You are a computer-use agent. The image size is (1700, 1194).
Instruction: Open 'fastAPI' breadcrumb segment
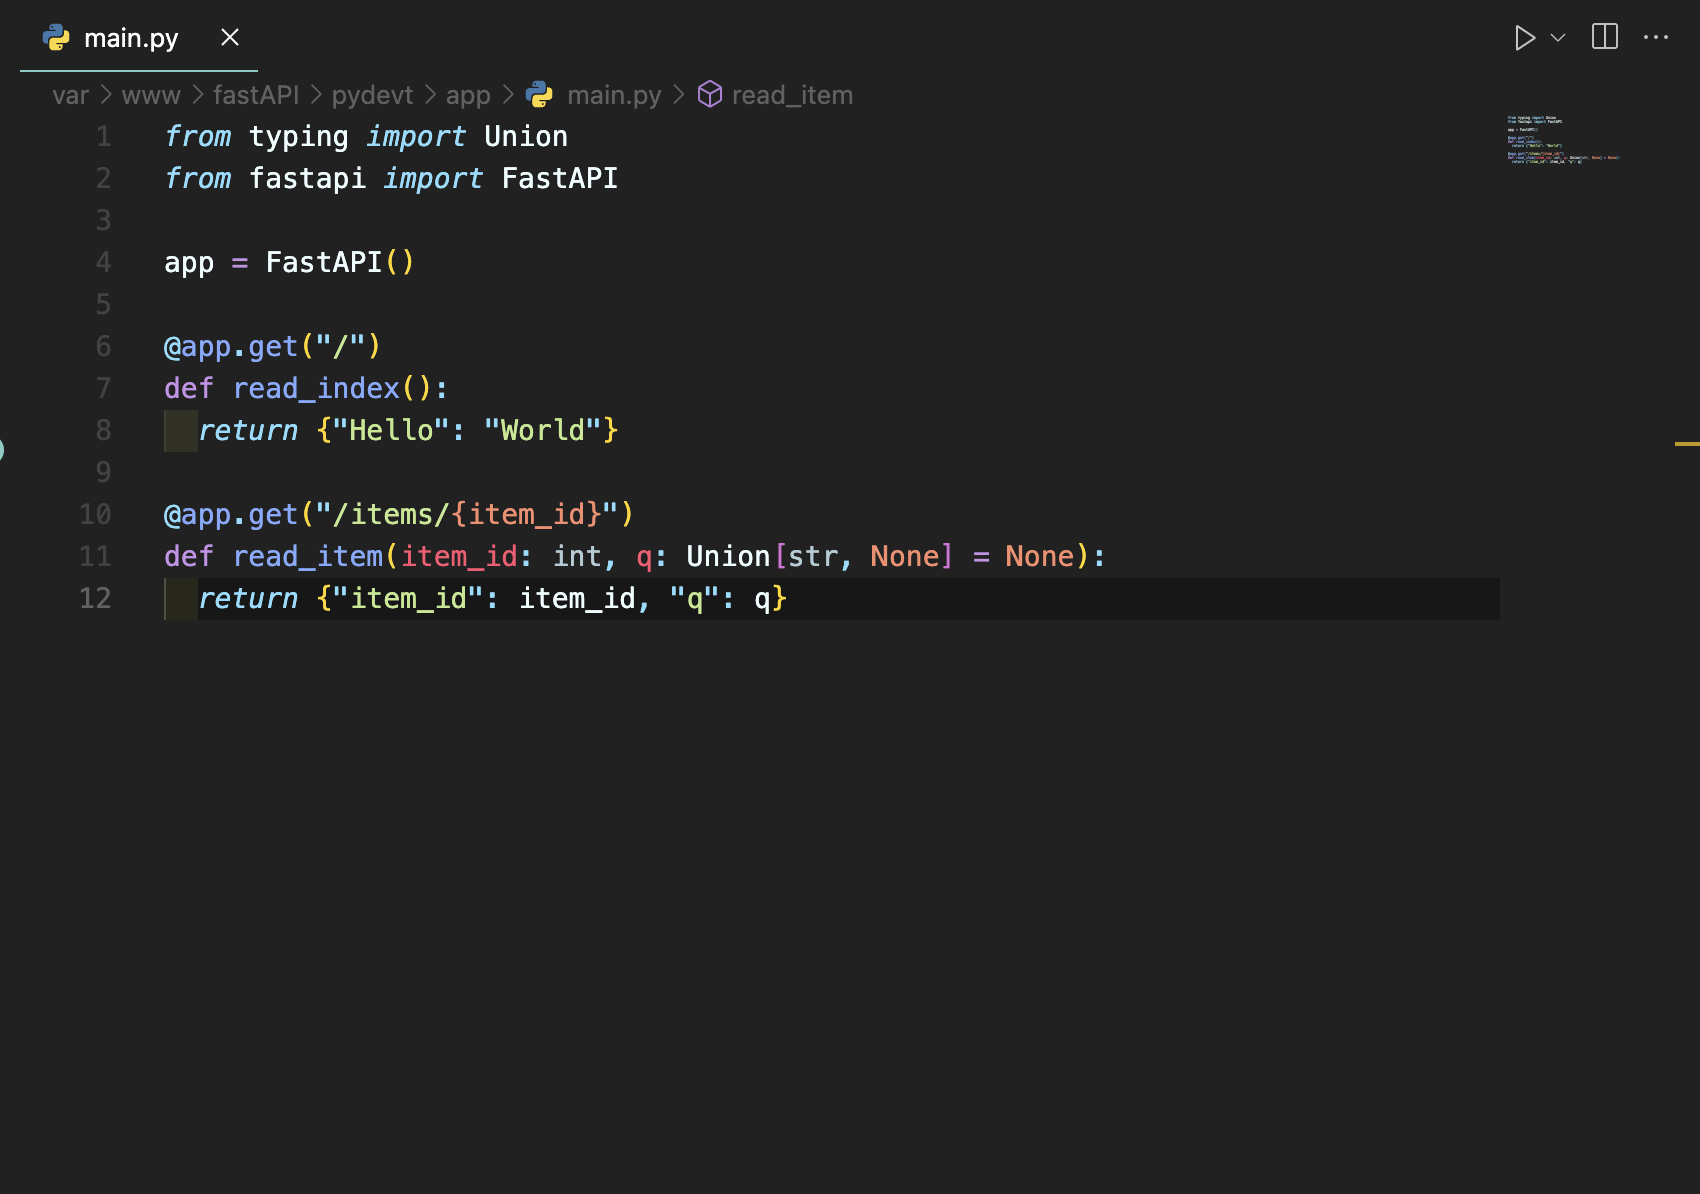[256, 95]
